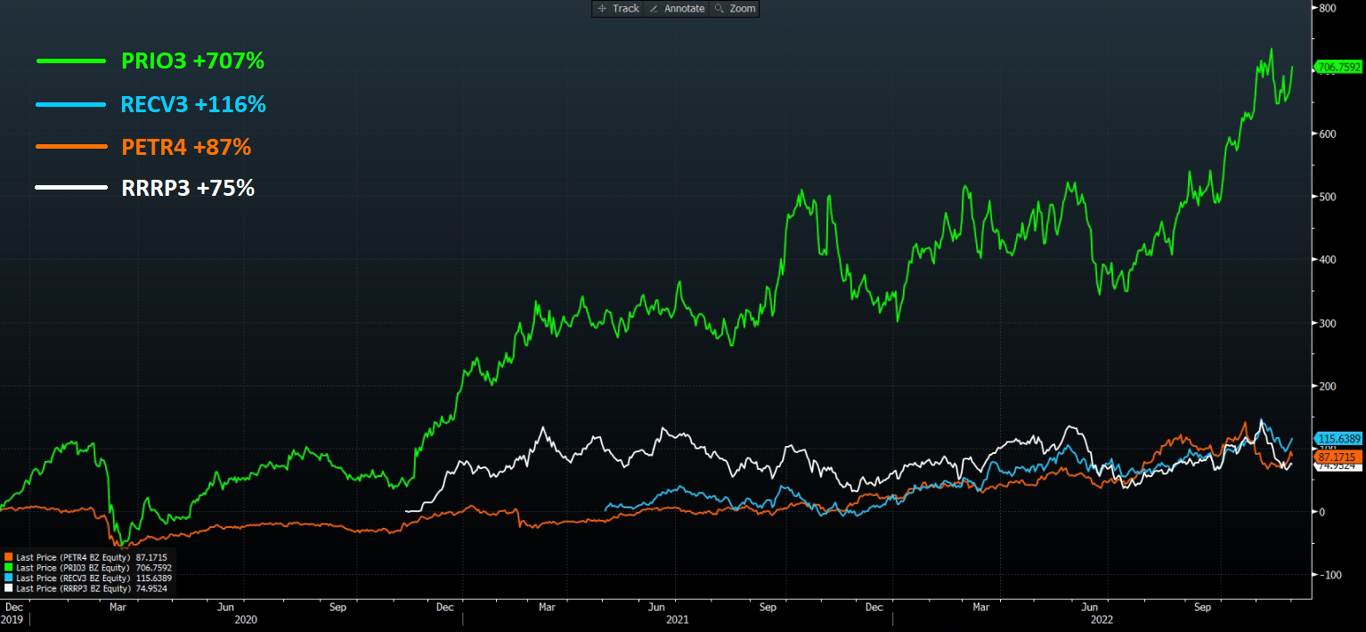Select the Zoom tool

point(735,8)
